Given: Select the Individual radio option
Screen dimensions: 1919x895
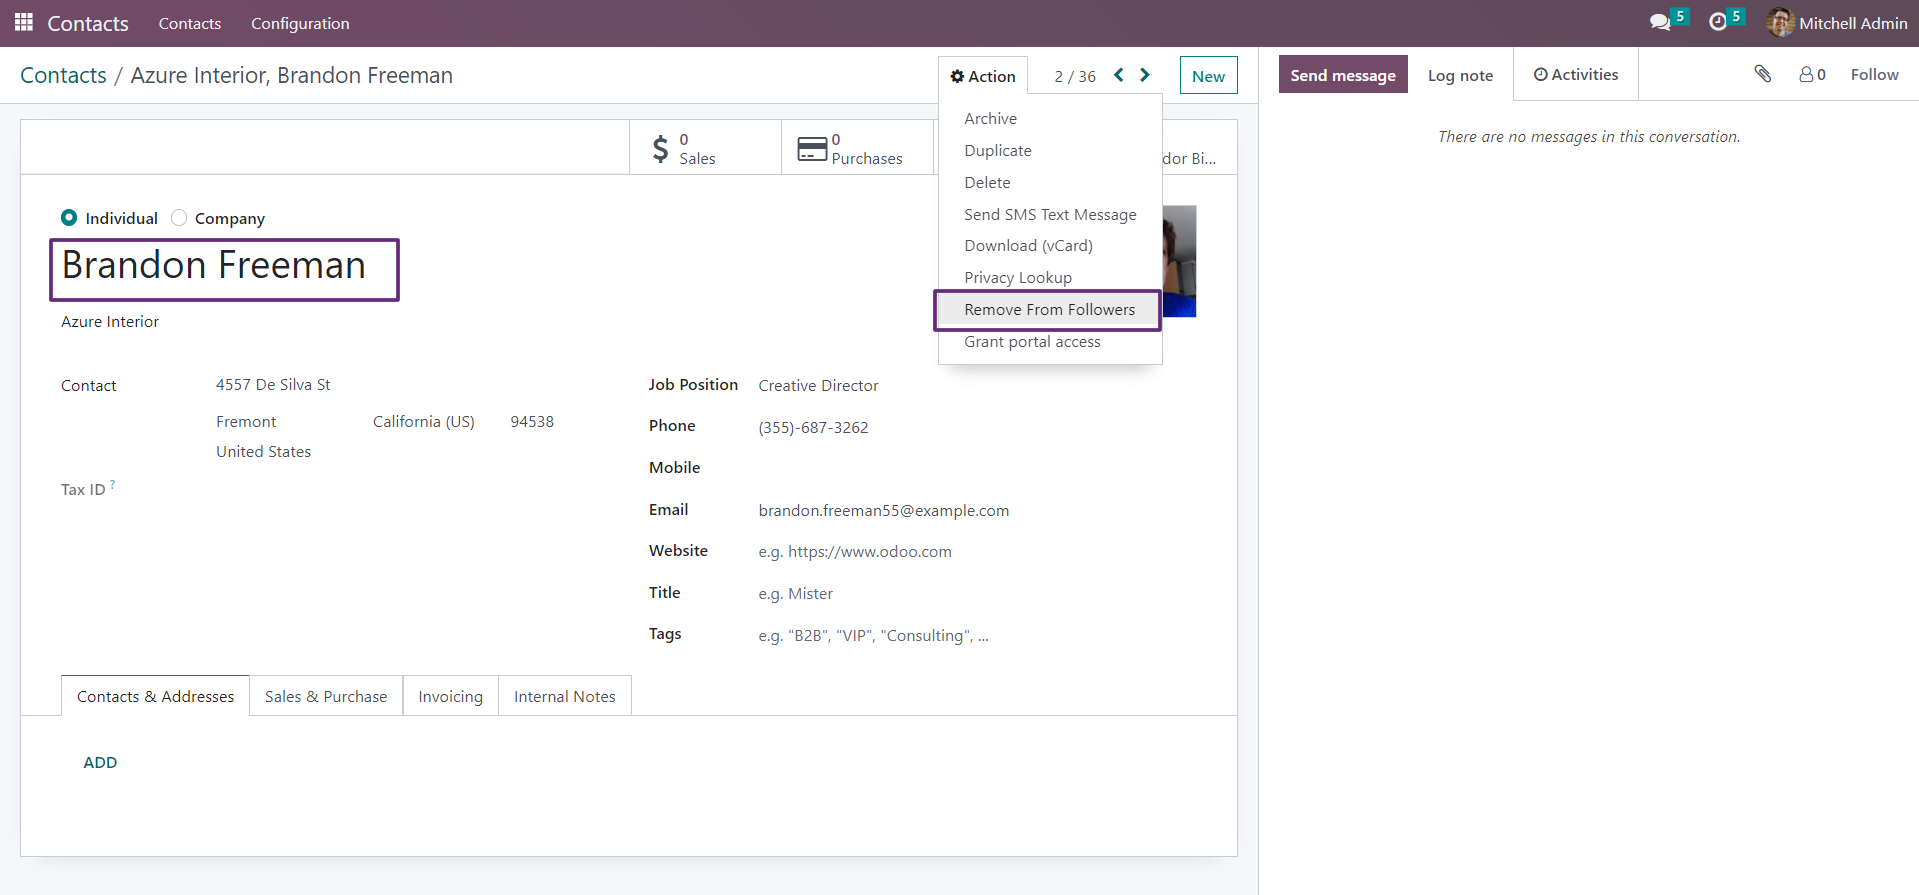Looking at the screenshot, I should (x=69, y=218).
